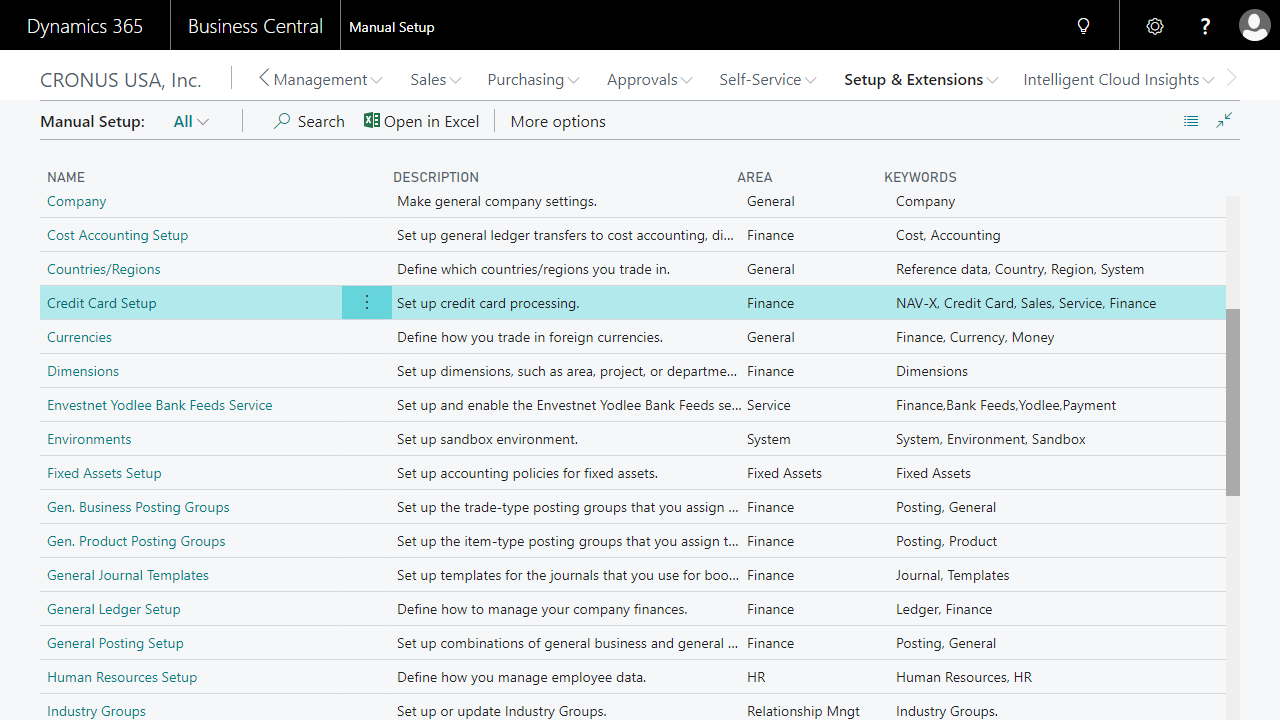This screenshot has height=720, width=1280.
Task: Select 'Make general company settings.' description
Action: [x=497, y=201]
